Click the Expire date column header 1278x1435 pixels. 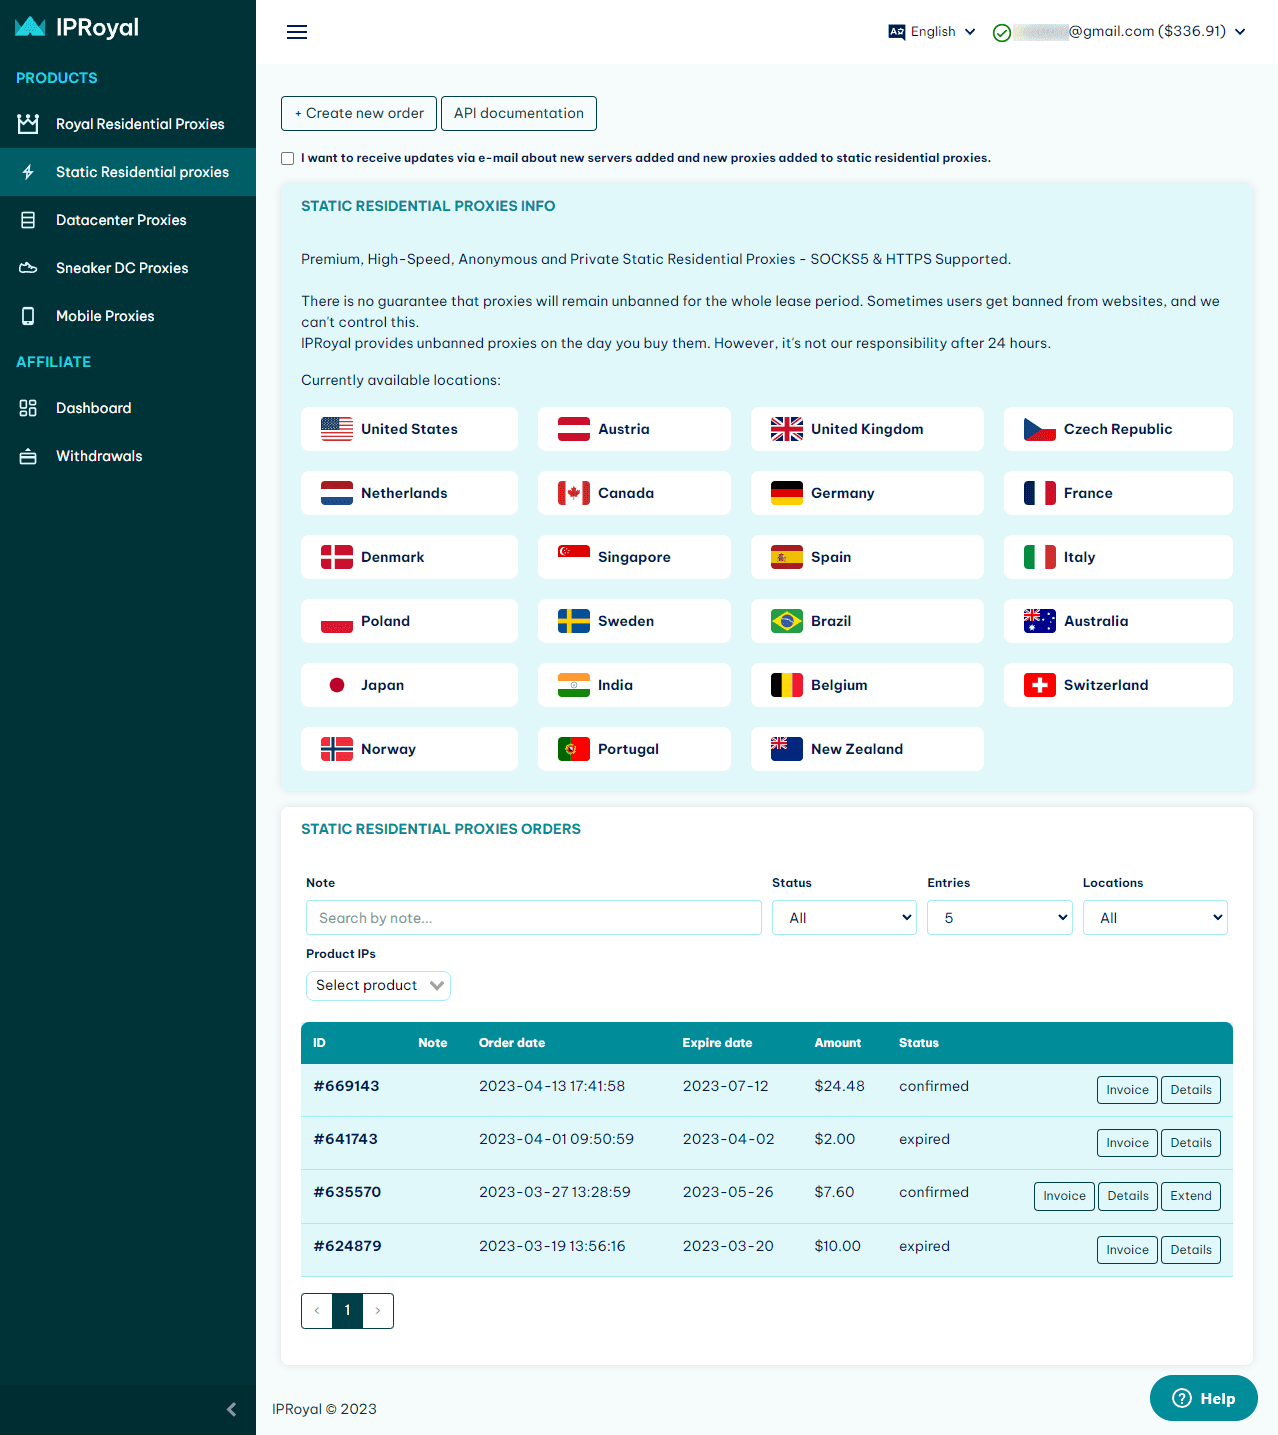point(717,1043)
